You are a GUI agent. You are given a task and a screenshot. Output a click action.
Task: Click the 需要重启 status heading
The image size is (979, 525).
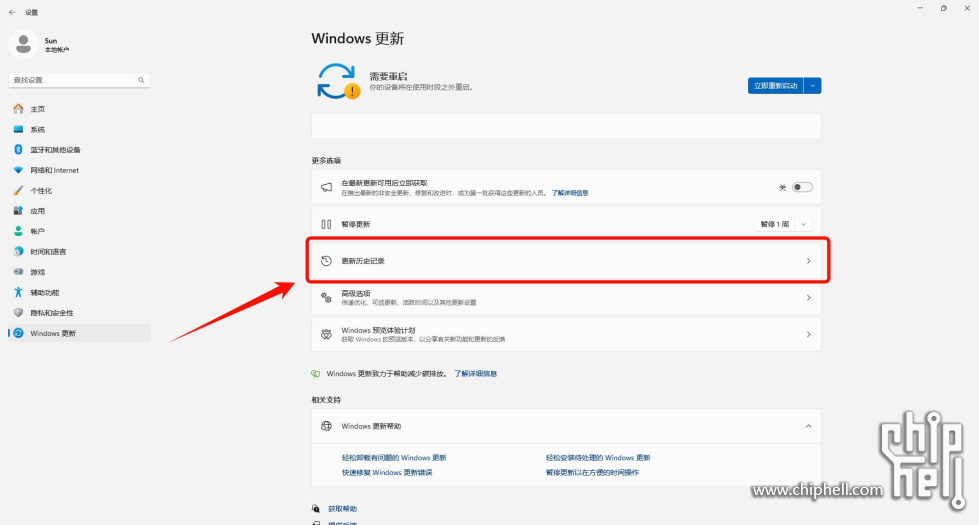(x=388, y=76)
